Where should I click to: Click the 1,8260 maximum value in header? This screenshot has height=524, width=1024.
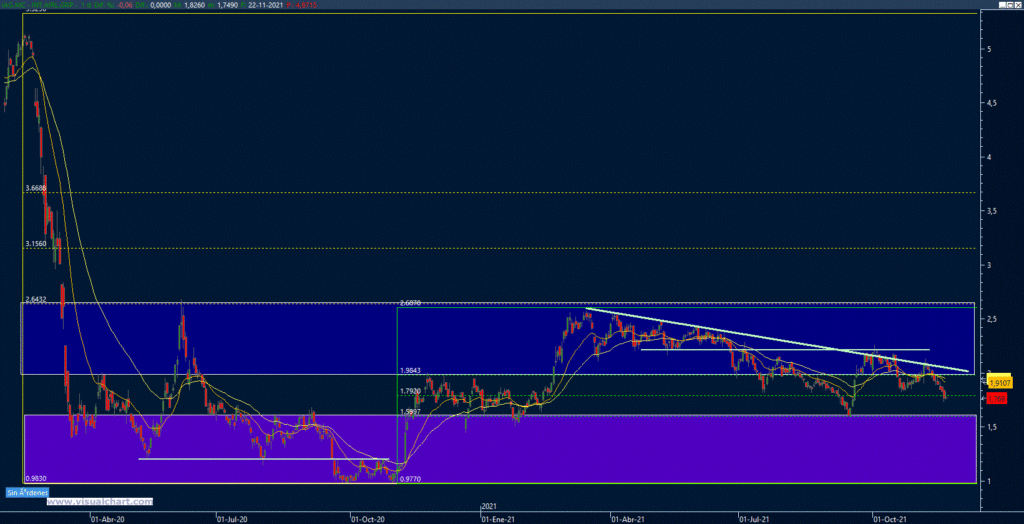[x=196, y=4]
